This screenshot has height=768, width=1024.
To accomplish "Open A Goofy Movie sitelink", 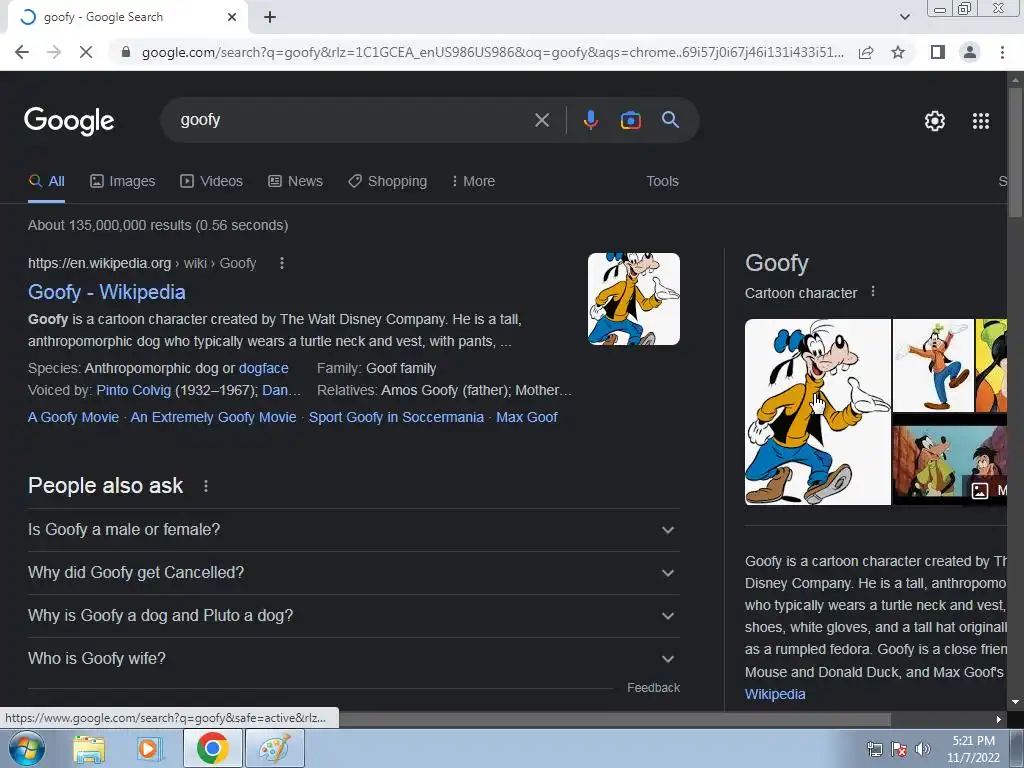I will pyautogui.click(x=73, y=417).
